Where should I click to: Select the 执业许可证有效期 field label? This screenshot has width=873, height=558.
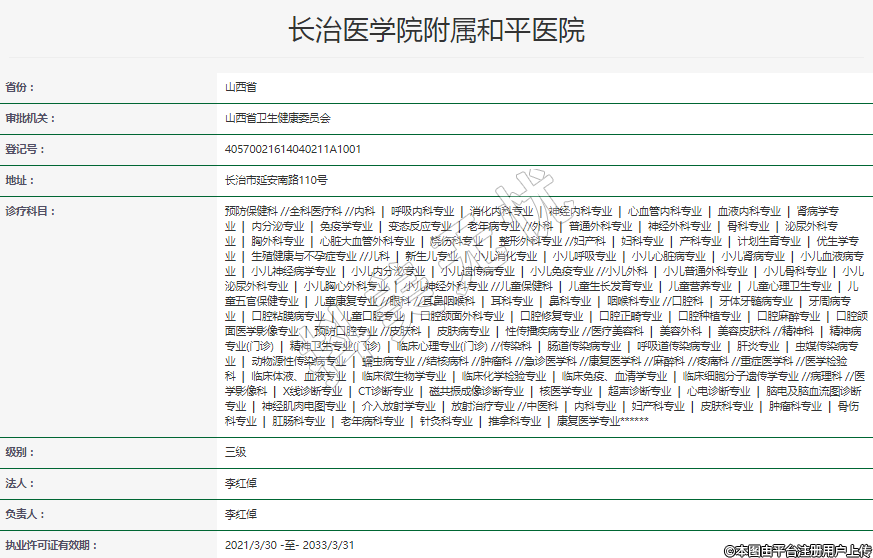pyautogui.click(x=52, y=545)
